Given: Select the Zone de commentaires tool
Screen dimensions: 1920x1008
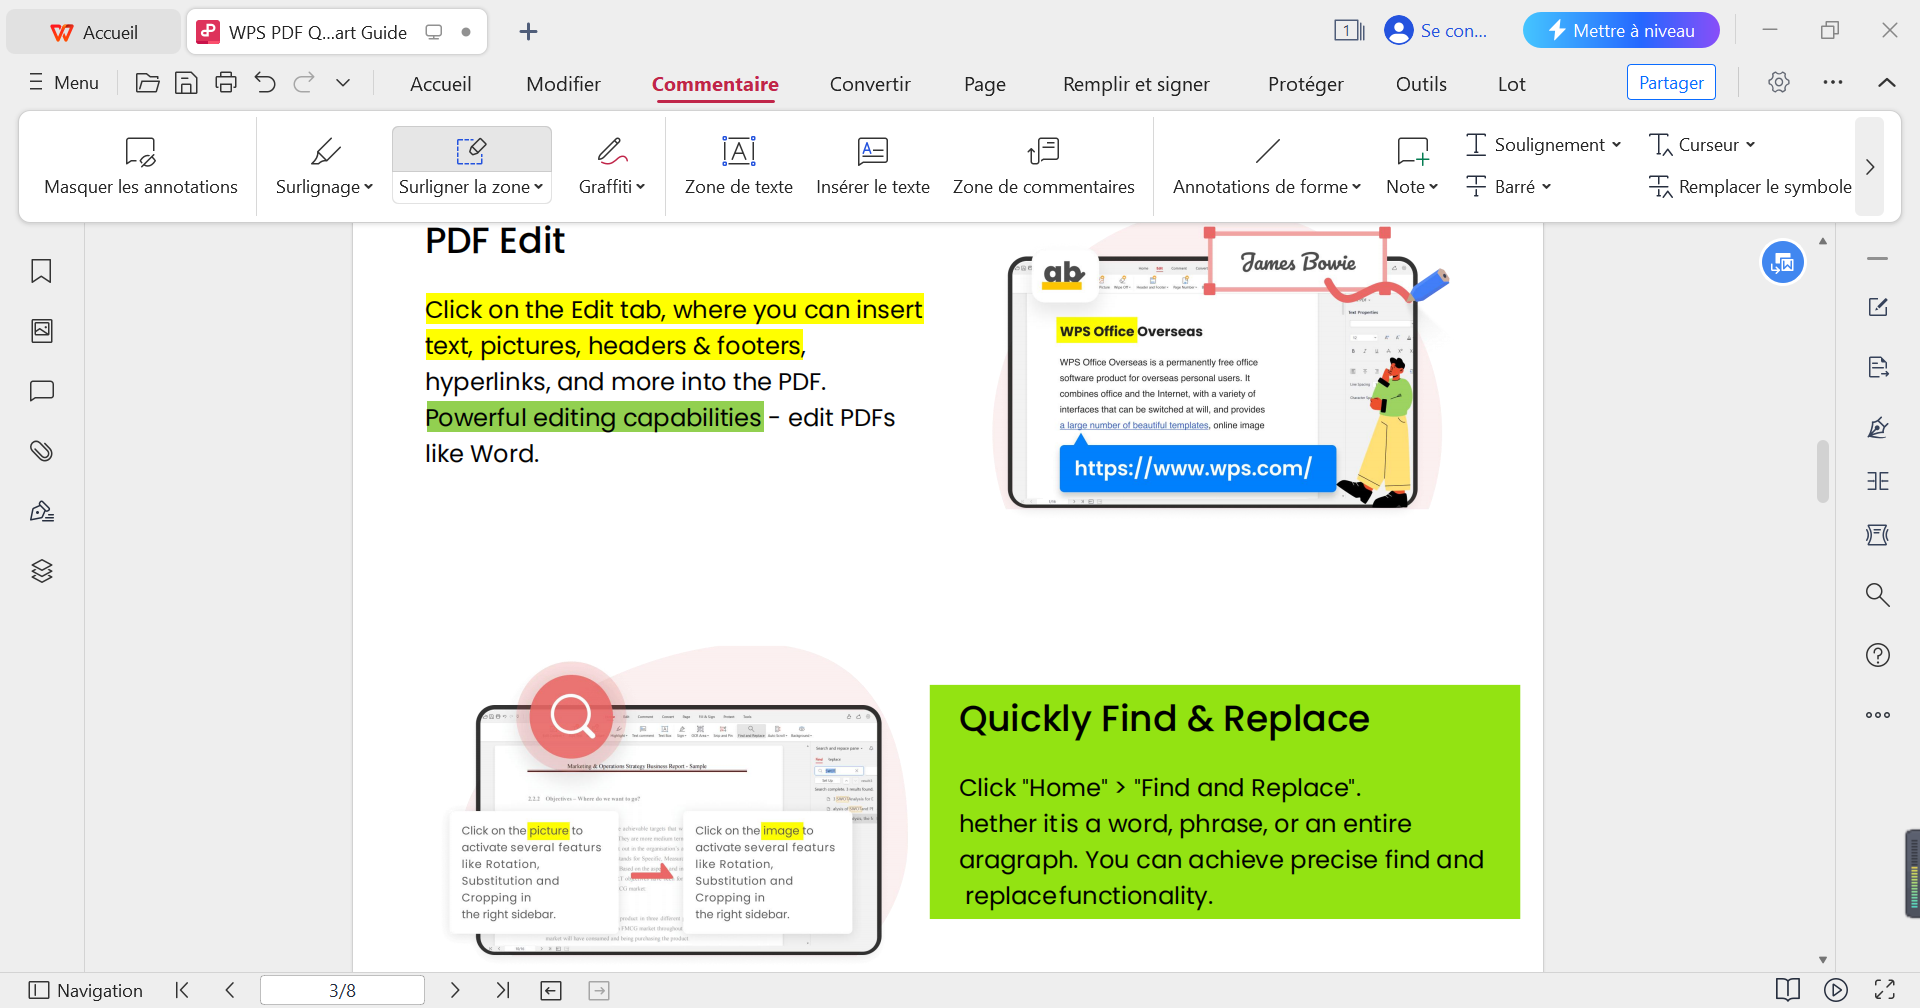Looking at the screenshot, I should (x=1044, y=166).
